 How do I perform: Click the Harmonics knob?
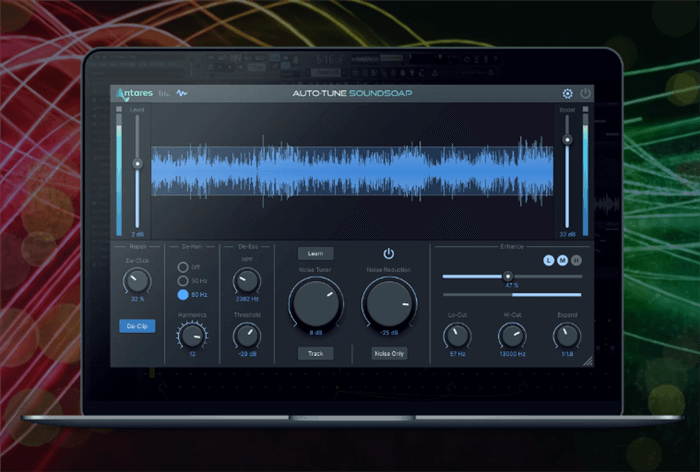(x=192, y=336)
